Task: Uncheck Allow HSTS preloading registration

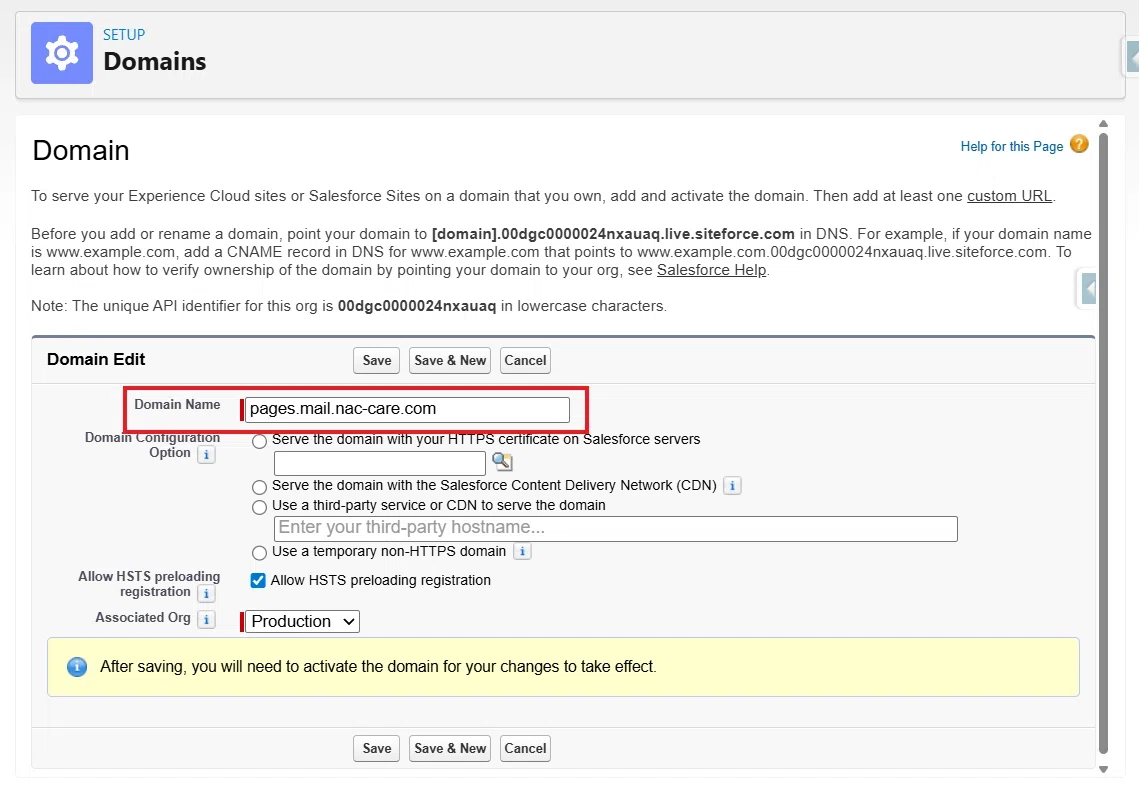Action: [x=258, y=580]
